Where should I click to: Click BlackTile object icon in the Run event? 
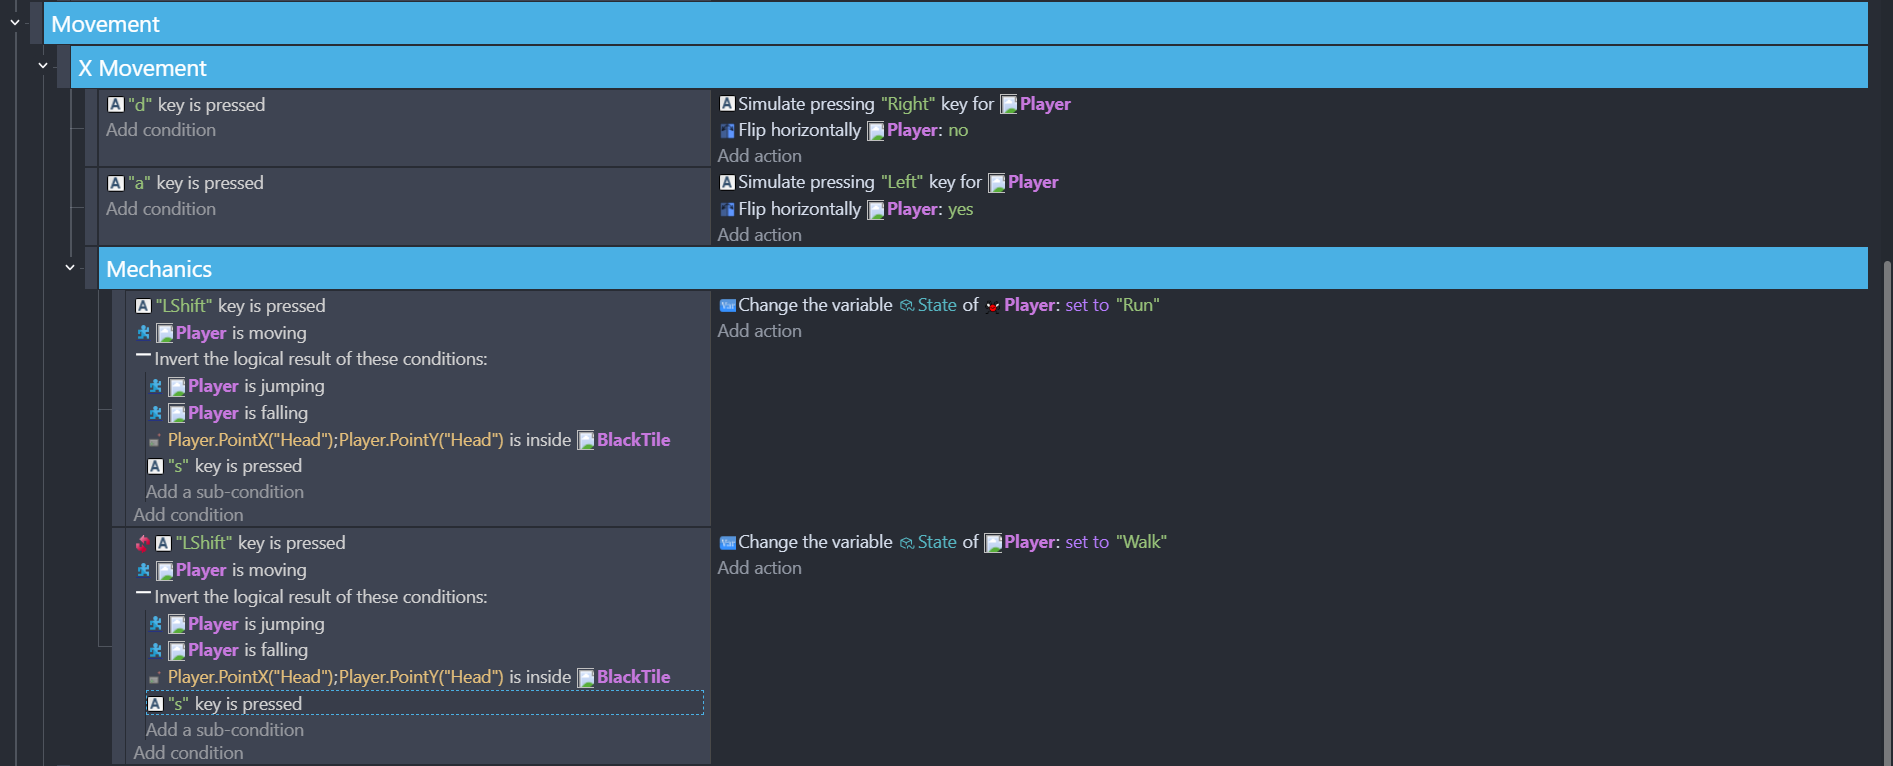point(586,441)
